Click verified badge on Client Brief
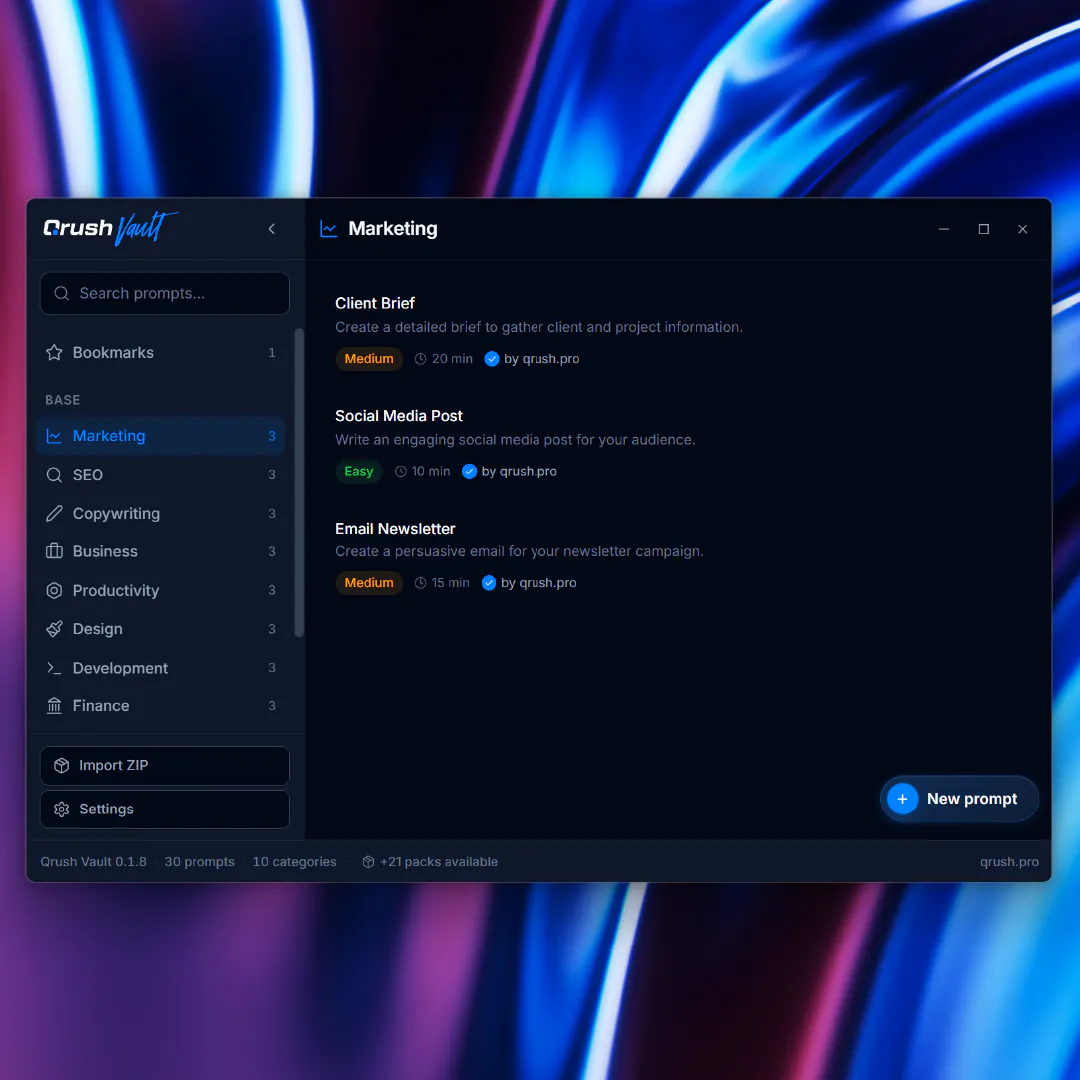The width and height of the screenshot is (1080, 1080). tap(492, 359)
